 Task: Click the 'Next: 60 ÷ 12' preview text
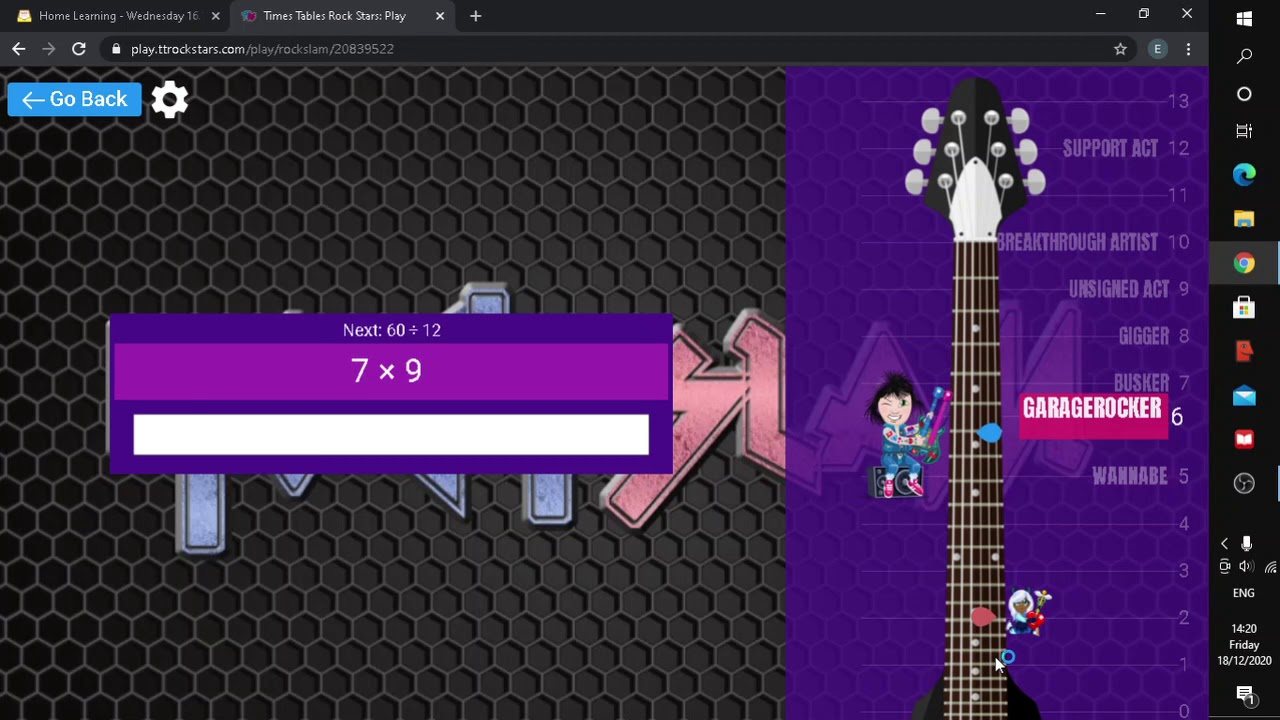[x=391, y=330]
